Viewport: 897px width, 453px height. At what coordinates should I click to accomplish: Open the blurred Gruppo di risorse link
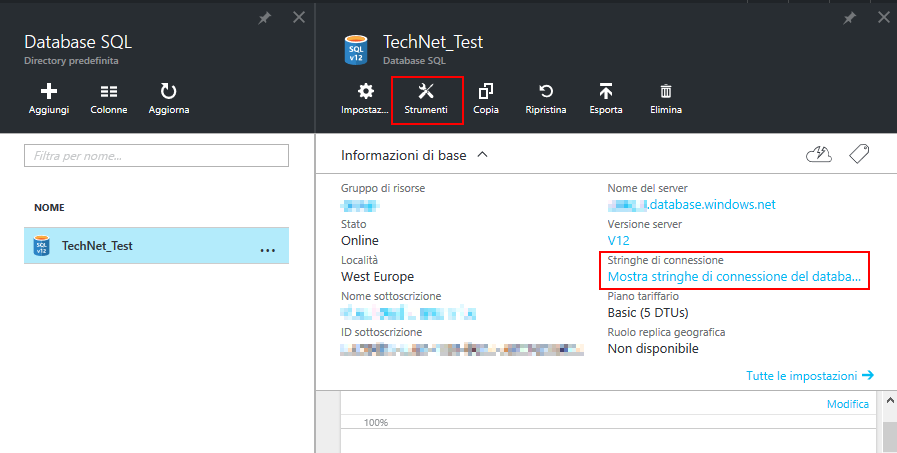click(359, 205)
